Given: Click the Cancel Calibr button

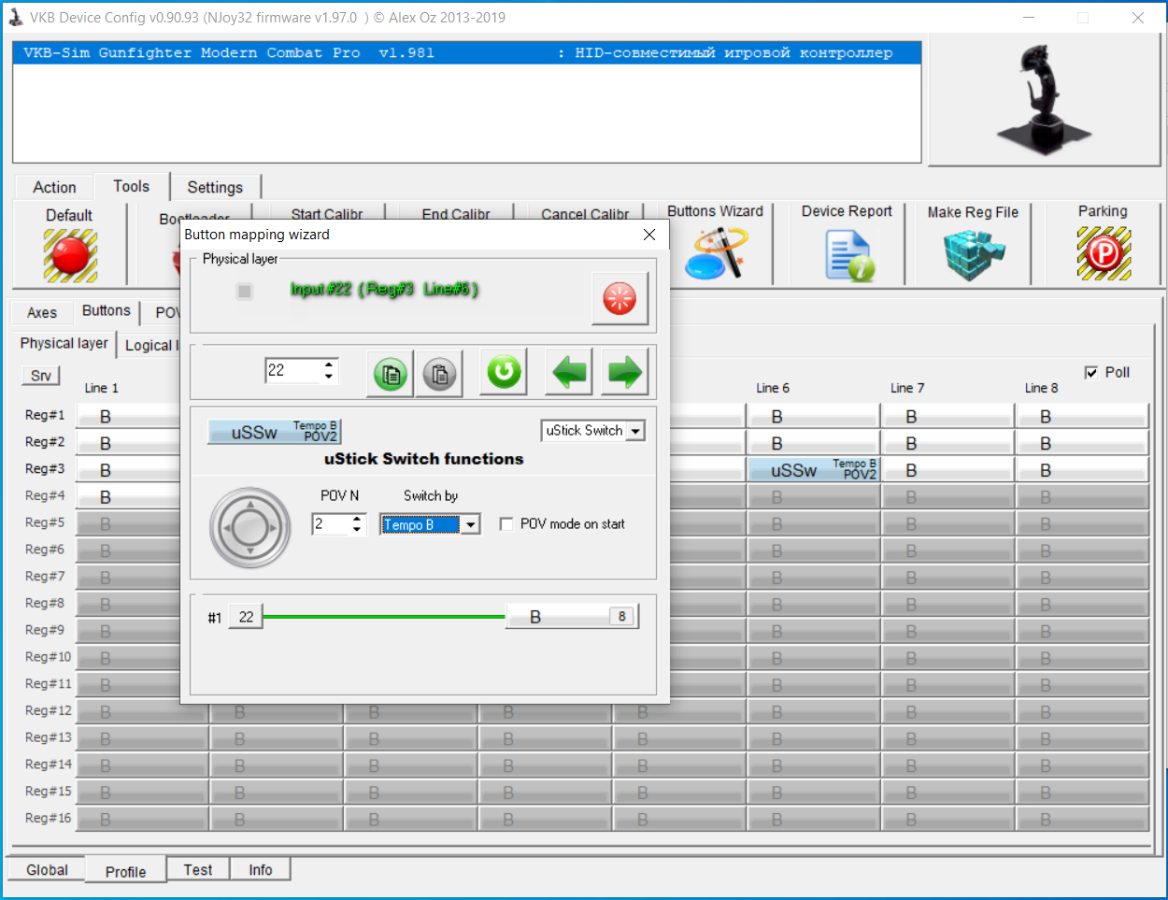Looking at the screenshot, I should [x=585, y=214].
